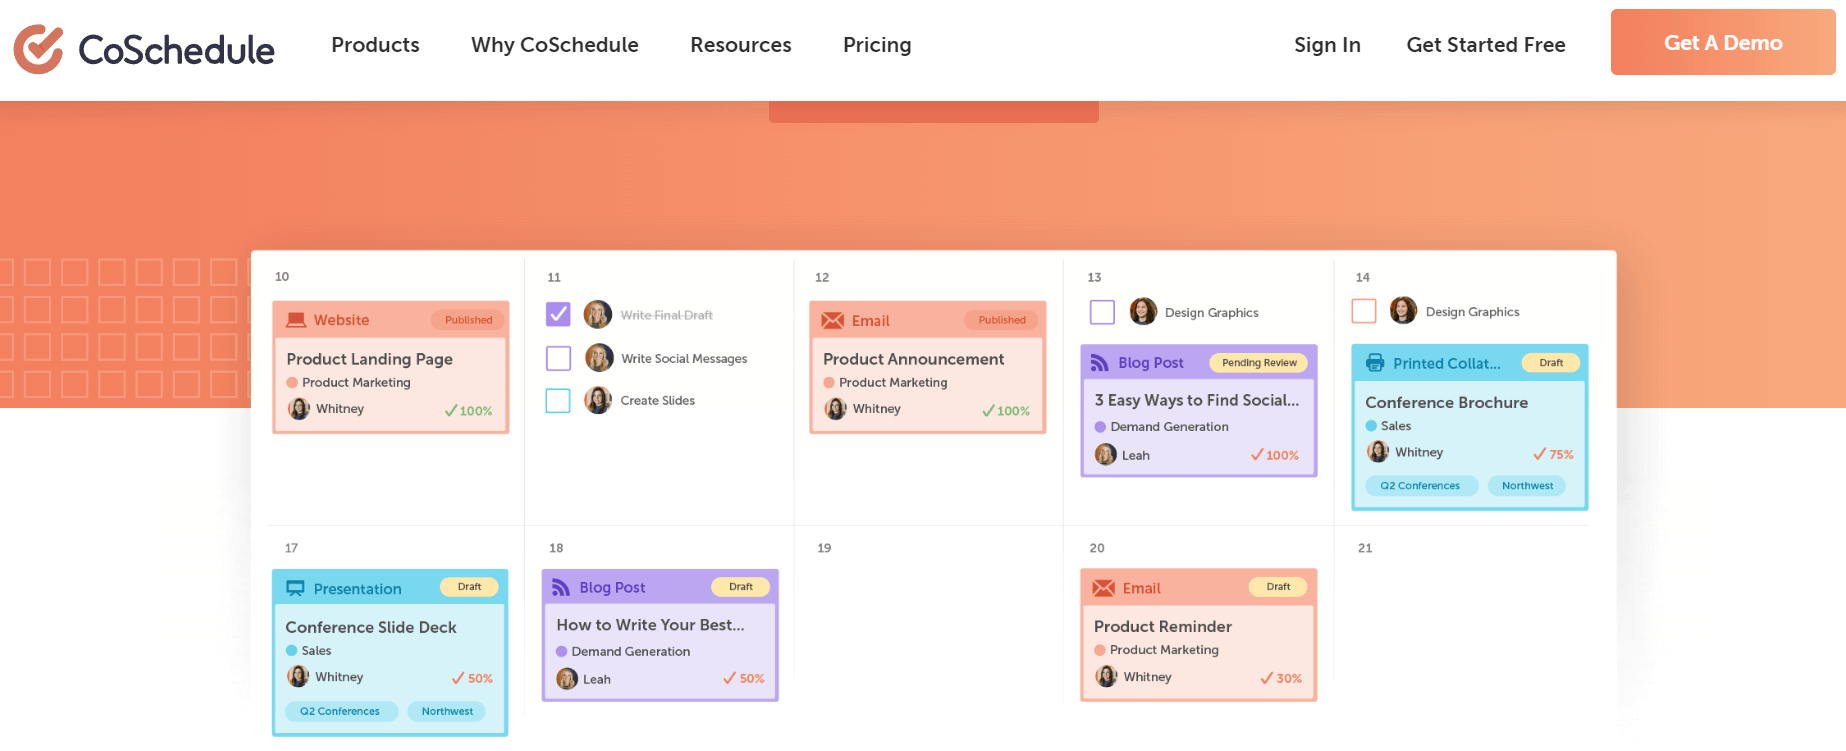Click Q2 Conferences tag on Conference Slide Deck

tap(340, 712)
